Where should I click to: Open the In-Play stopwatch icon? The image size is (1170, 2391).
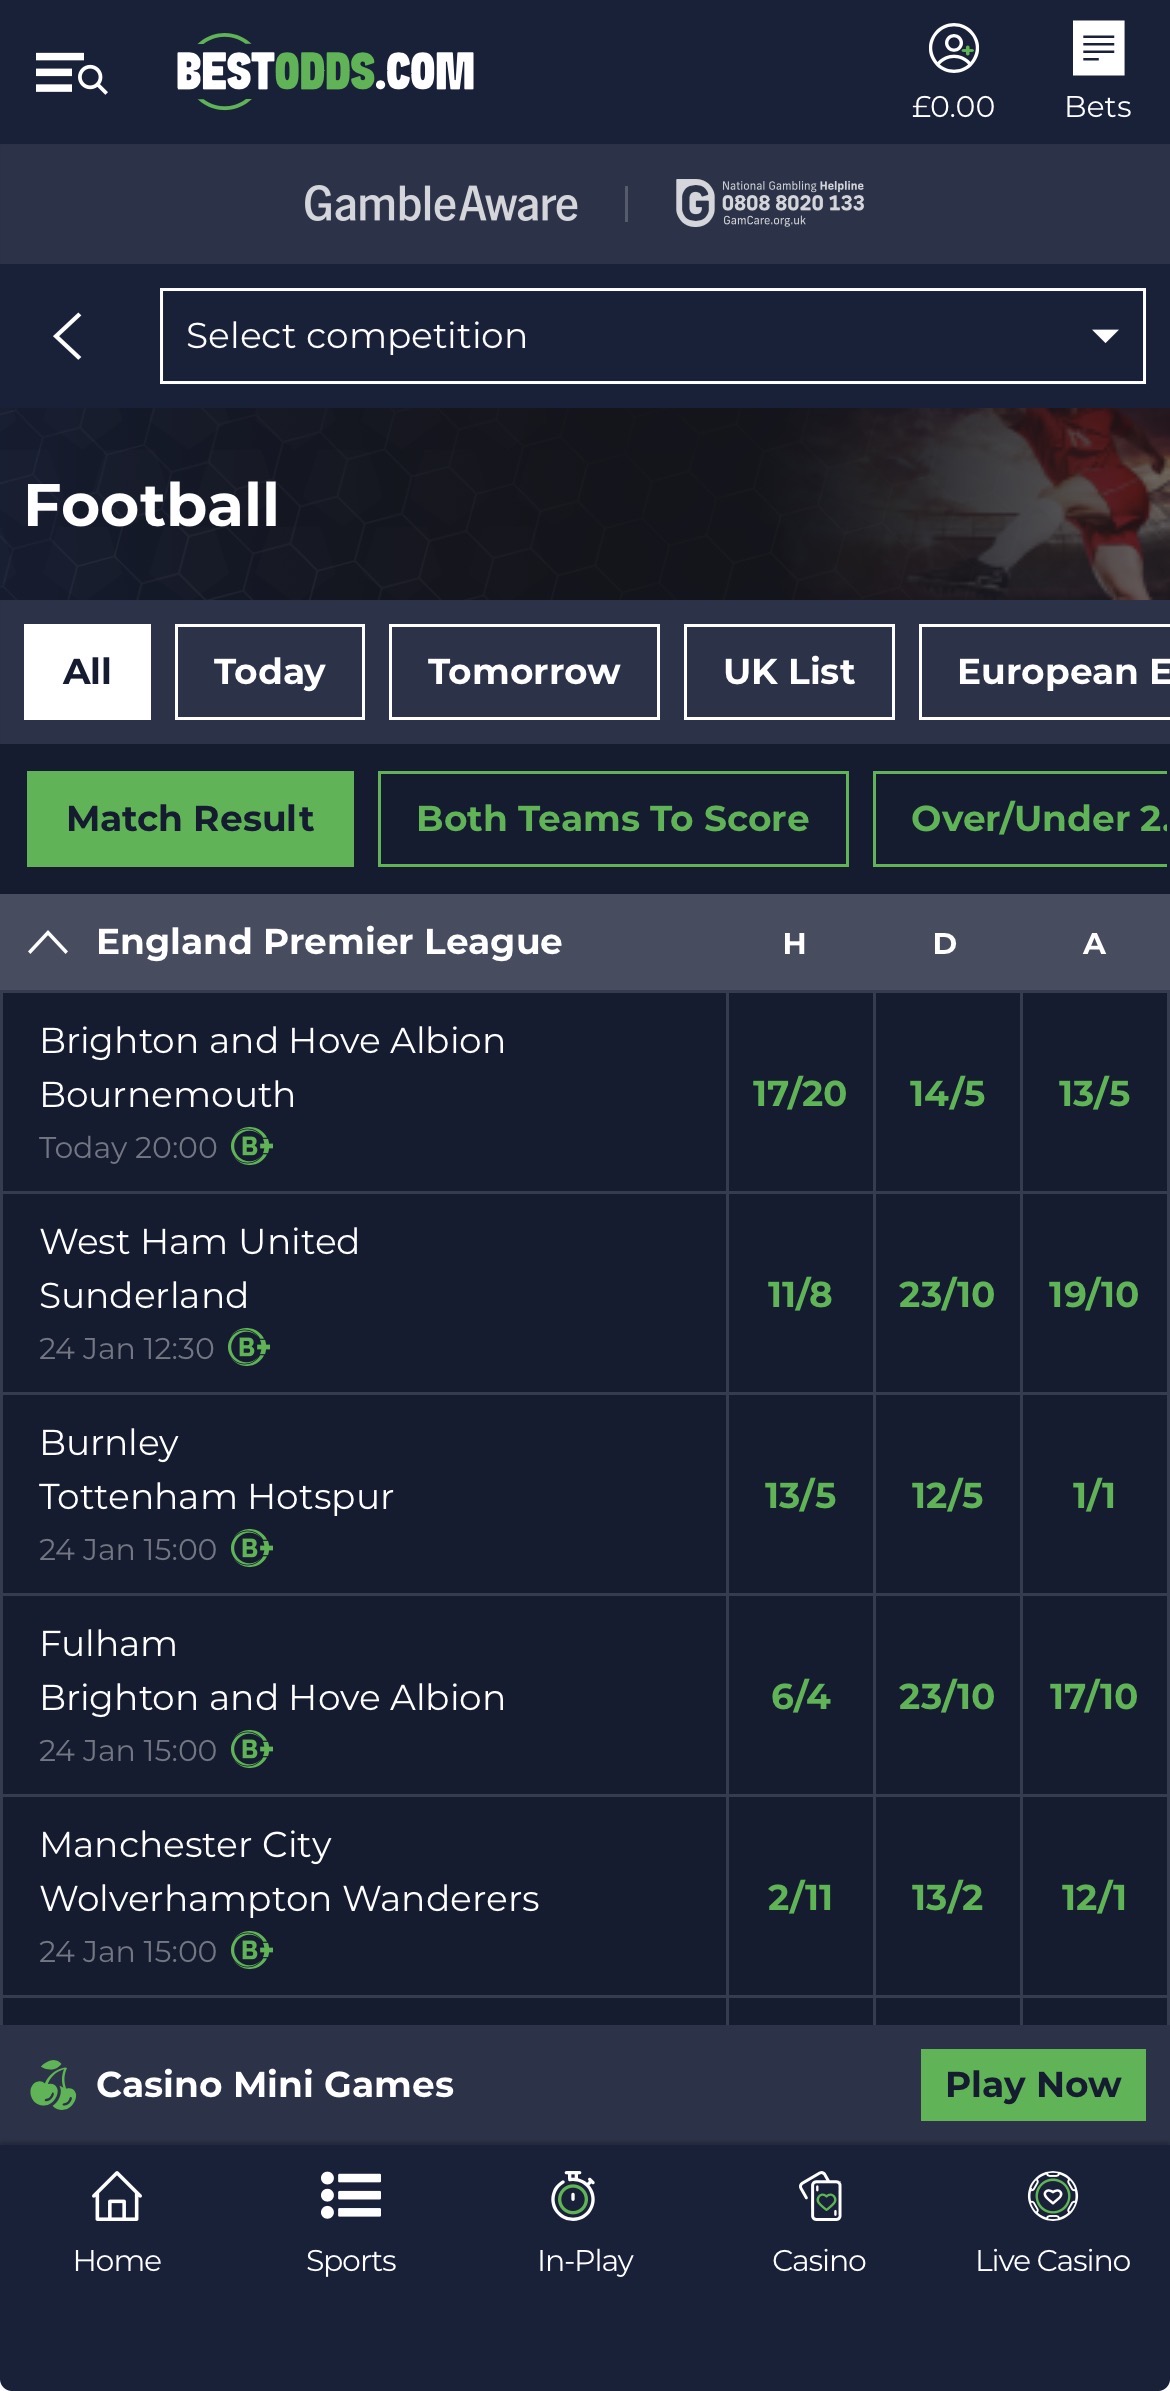pos(574,2197)
